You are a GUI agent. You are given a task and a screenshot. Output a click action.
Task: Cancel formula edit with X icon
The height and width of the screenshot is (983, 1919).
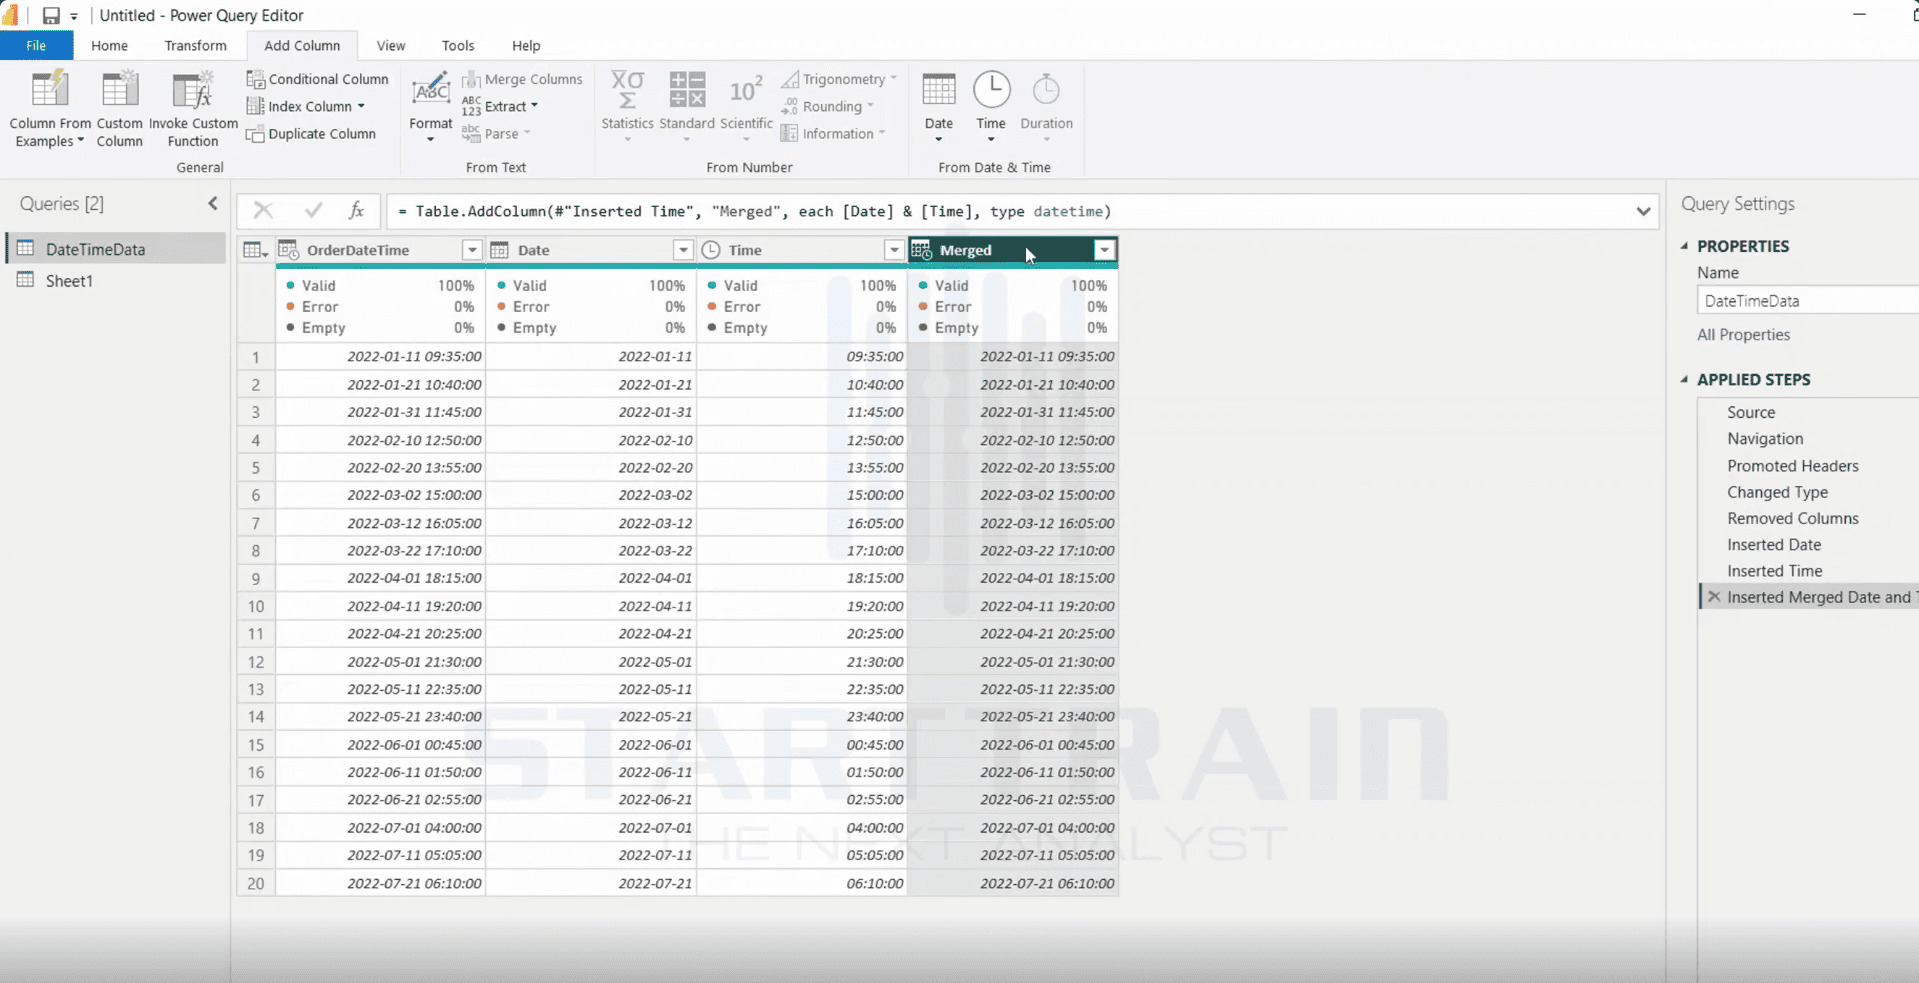(263, 210)
